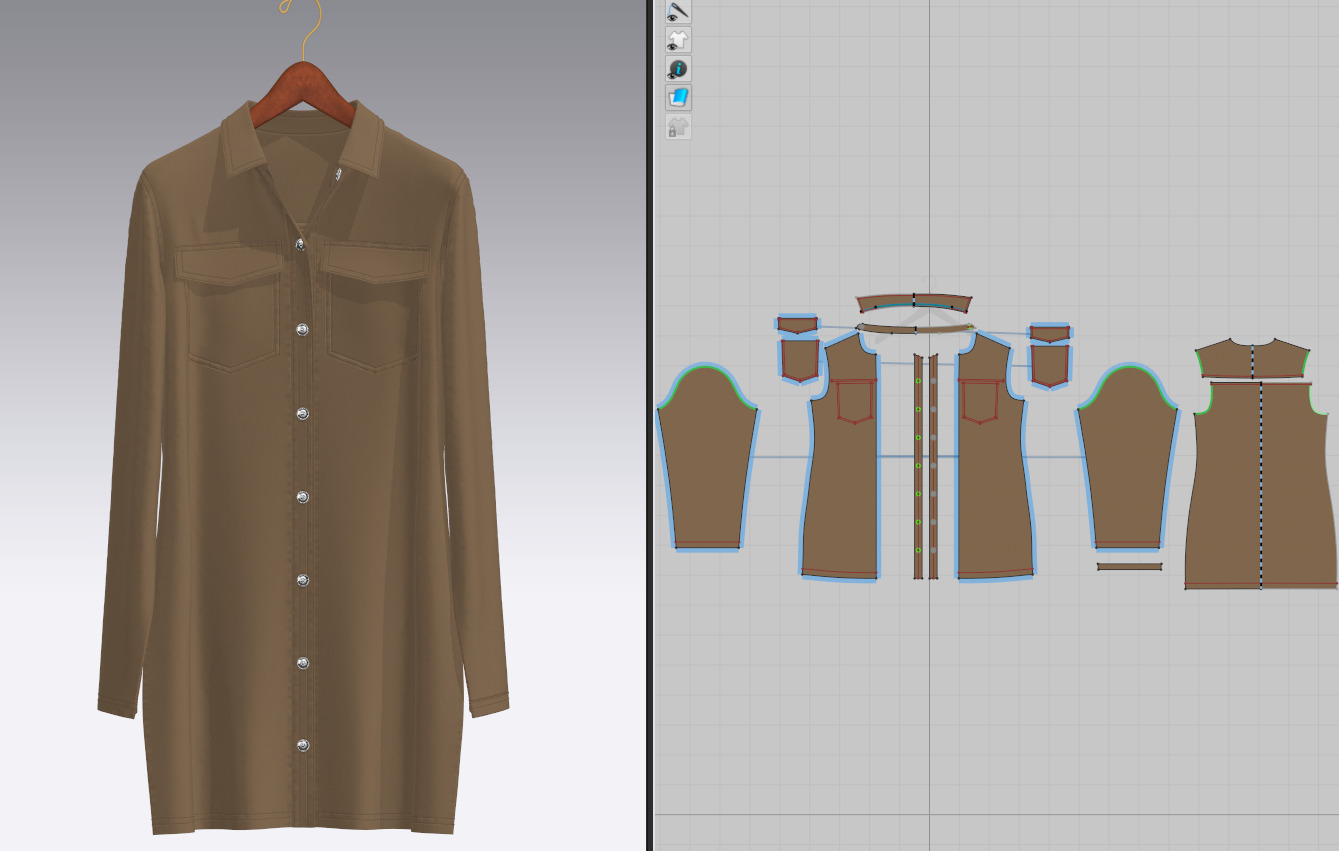1339x851 pixels.
Task: Toggle the show garment T-shirt display icon
Action: 678,40
